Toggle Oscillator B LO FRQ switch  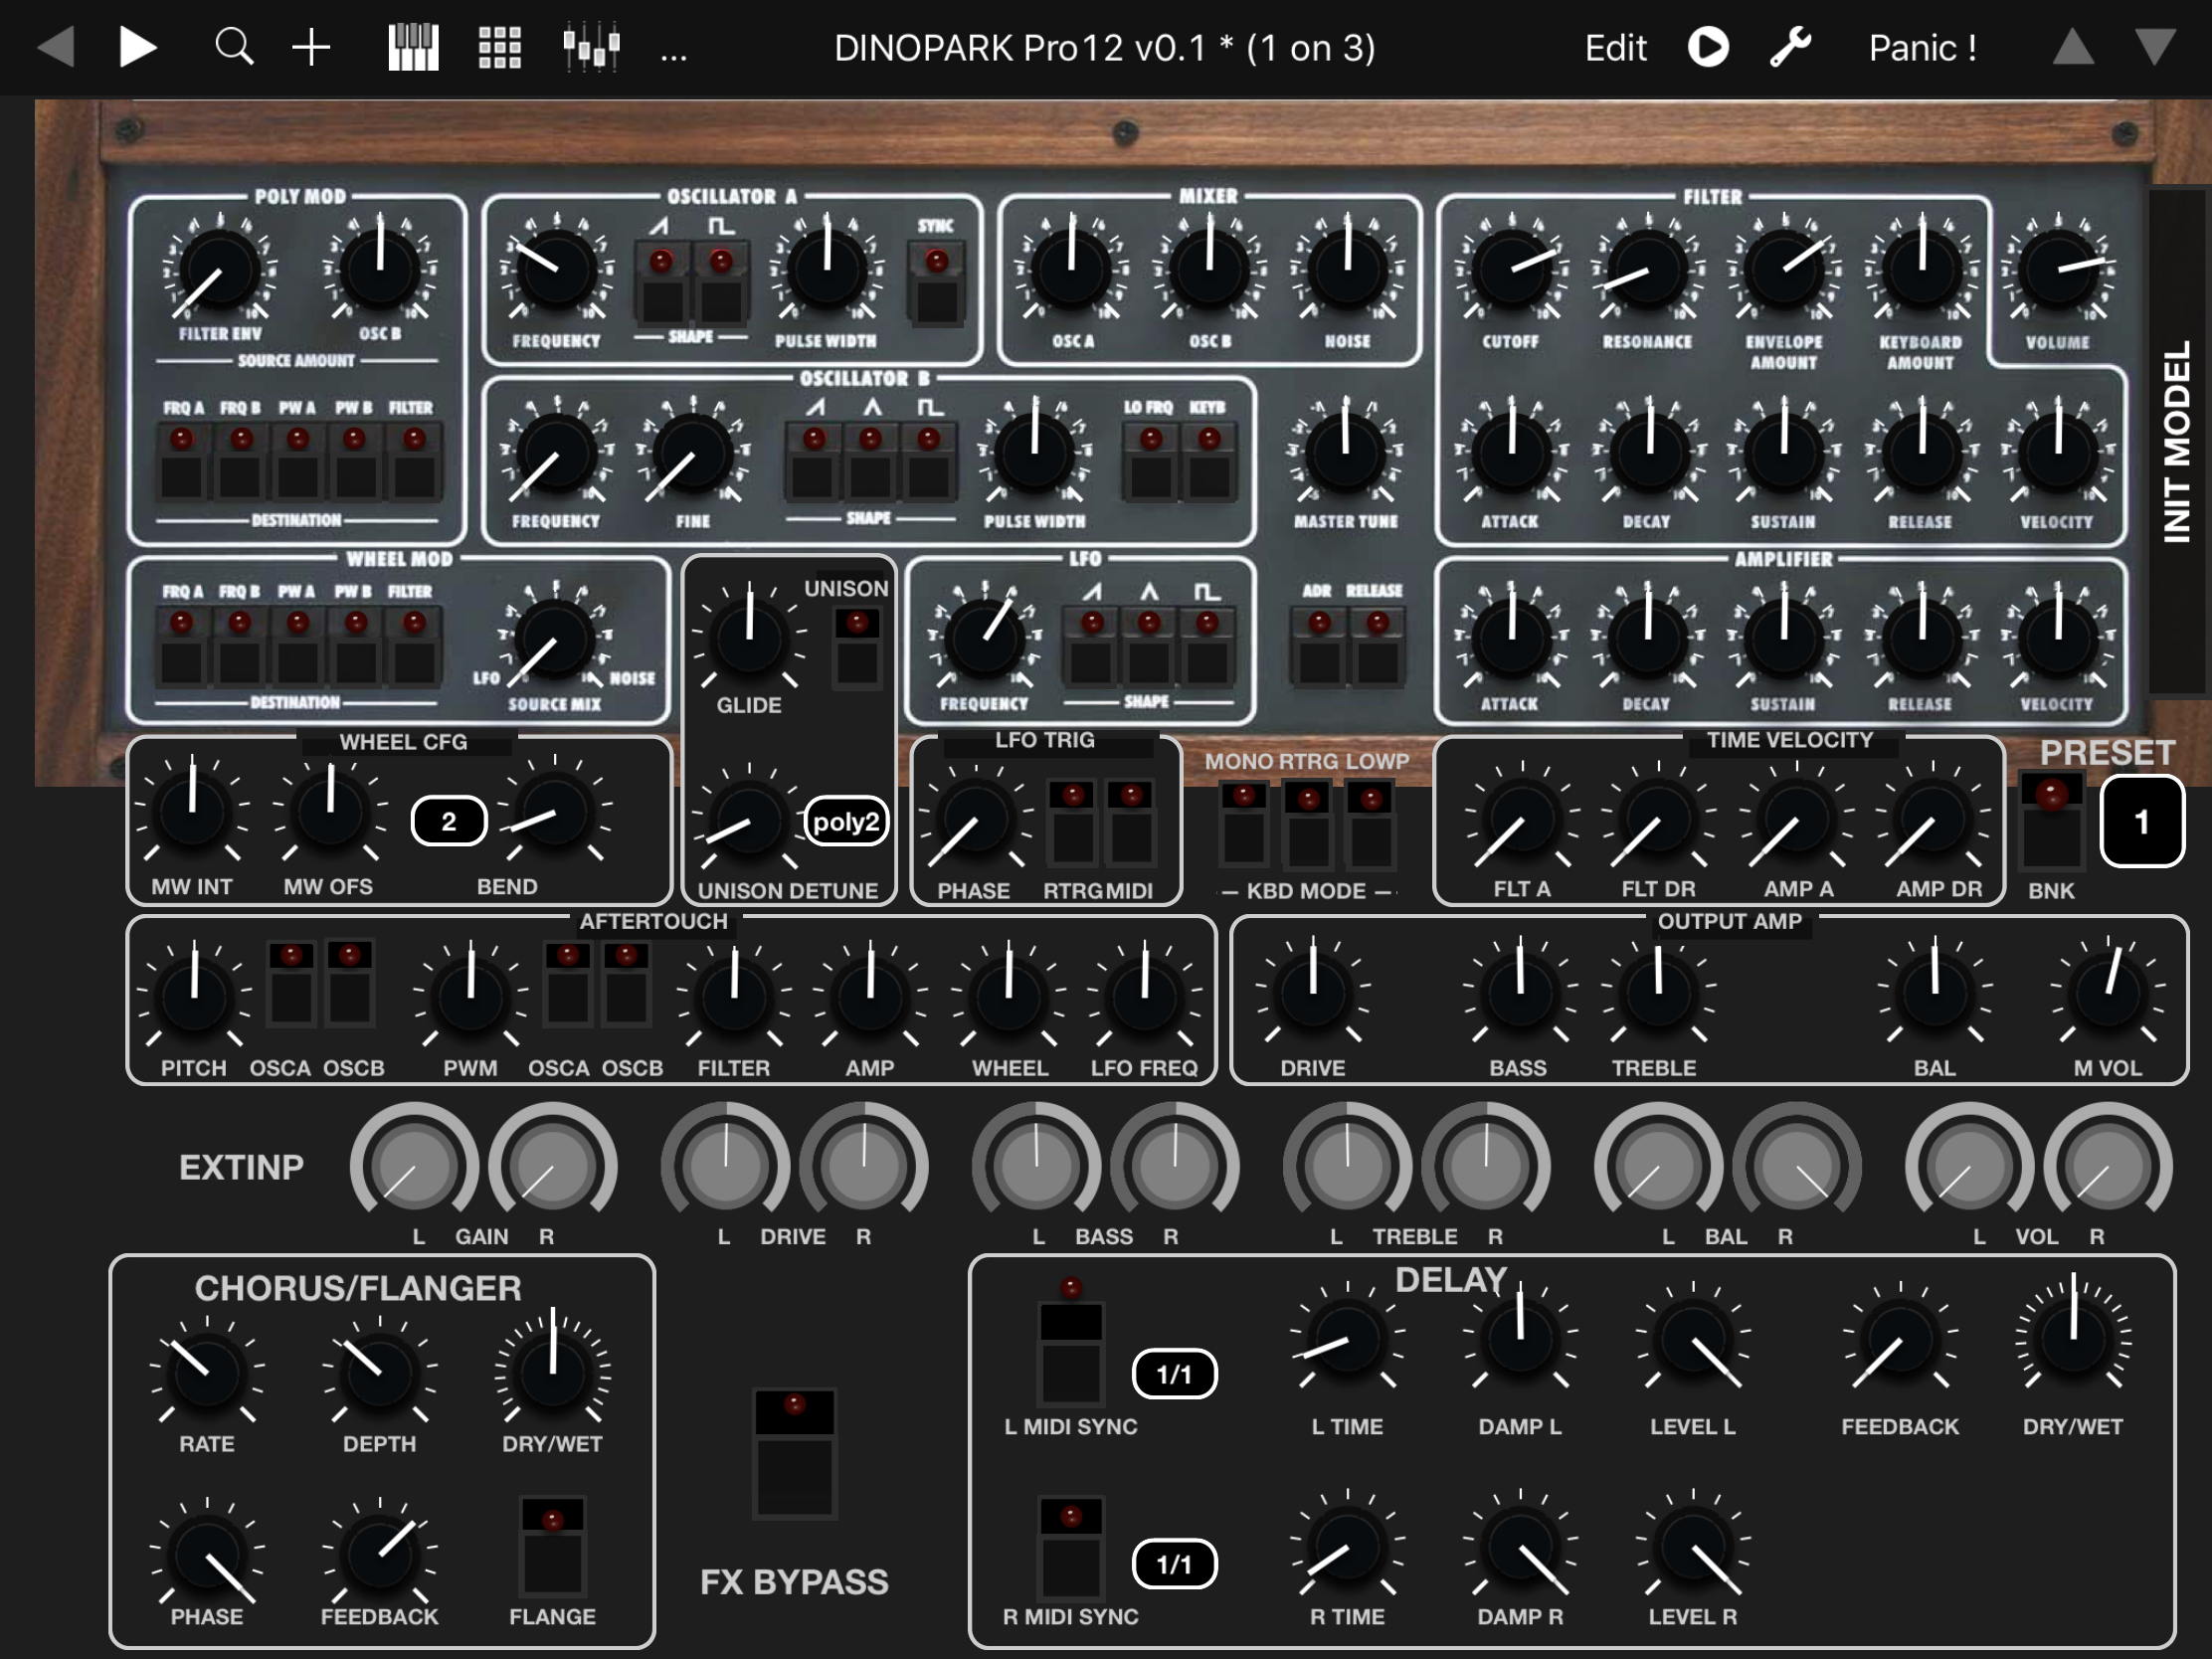[1151, 462]
